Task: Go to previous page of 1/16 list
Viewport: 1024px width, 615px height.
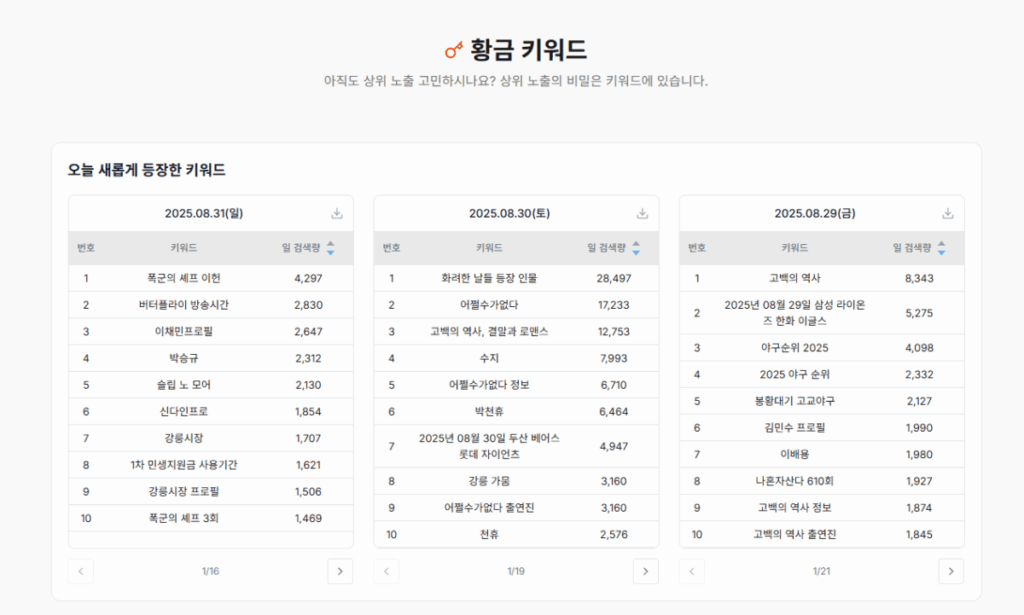Action: click(x=81, y=571)
